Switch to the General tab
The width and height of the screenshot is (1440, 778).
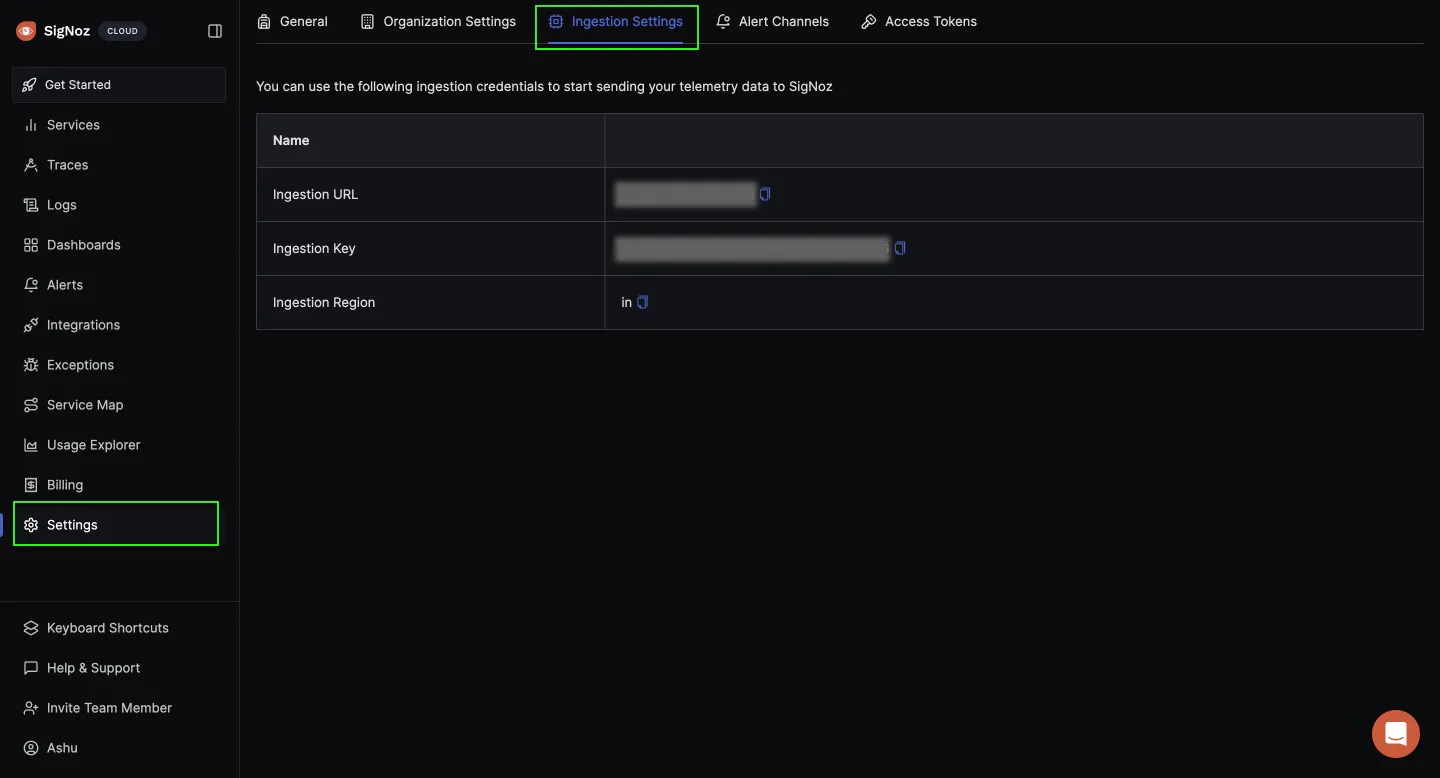[x=292, y=21]
